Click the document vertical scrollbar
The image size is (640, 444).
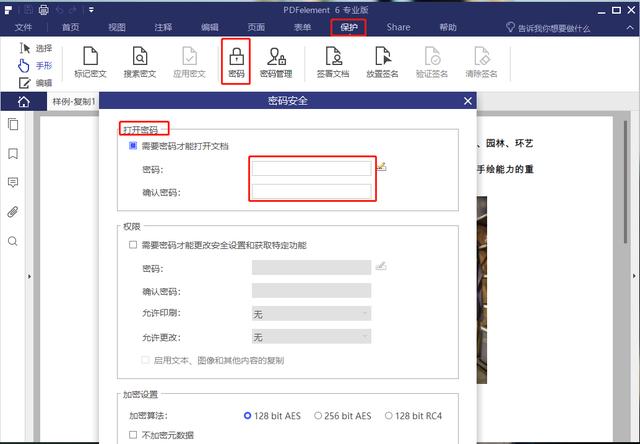(x=626, y=182)
